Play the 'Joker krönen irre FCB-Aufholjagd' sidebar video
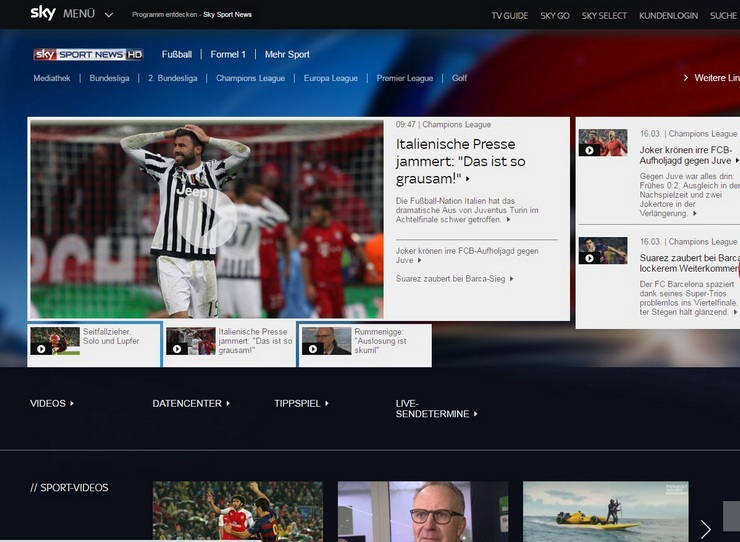 (x=589, y=150)
